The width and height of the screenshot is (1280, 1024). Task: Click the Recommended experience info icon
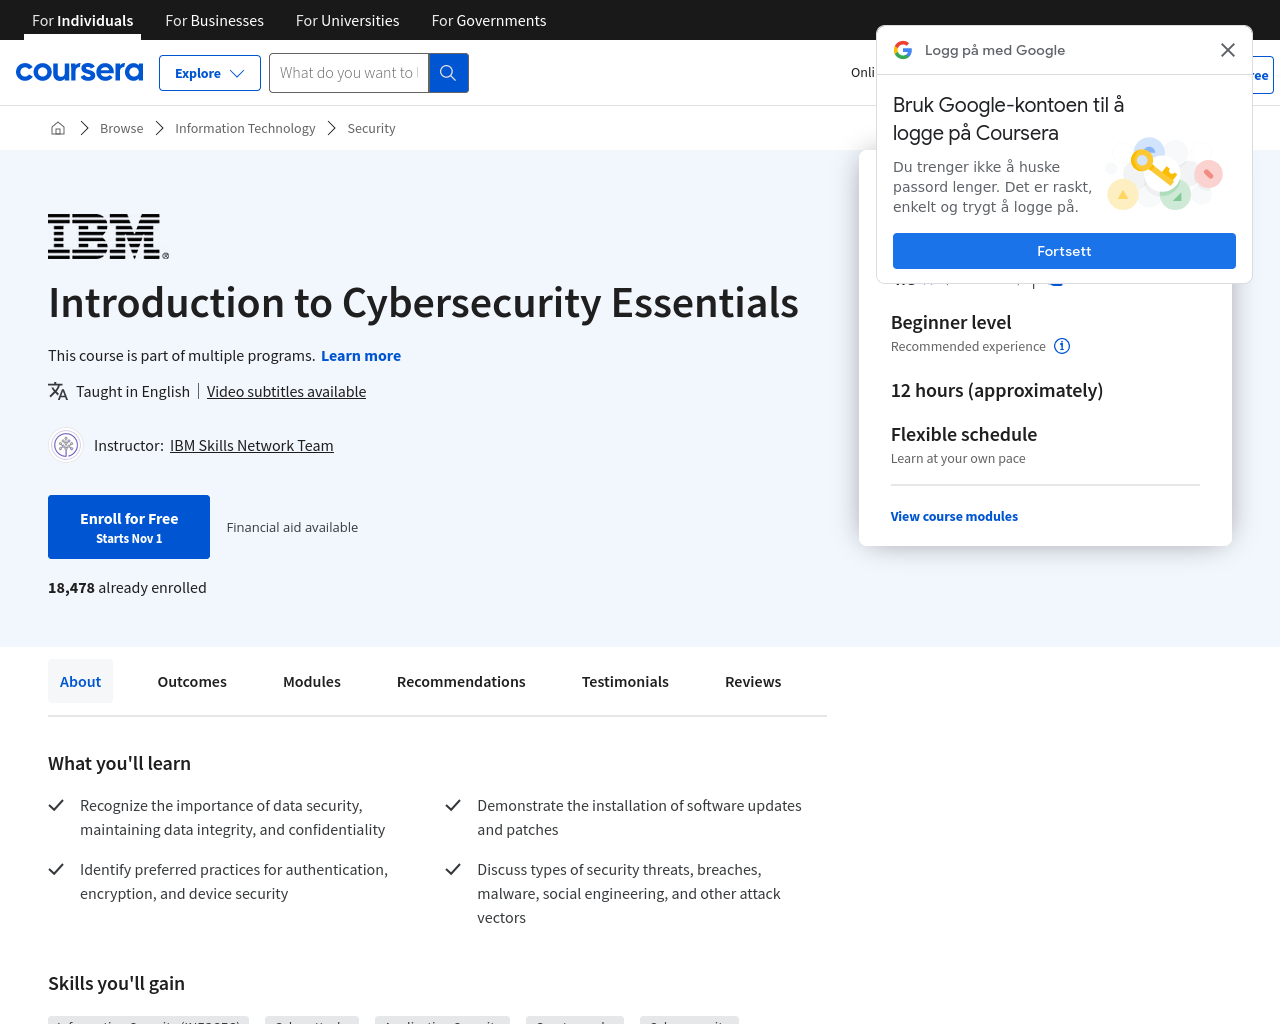click(1062, 346)
